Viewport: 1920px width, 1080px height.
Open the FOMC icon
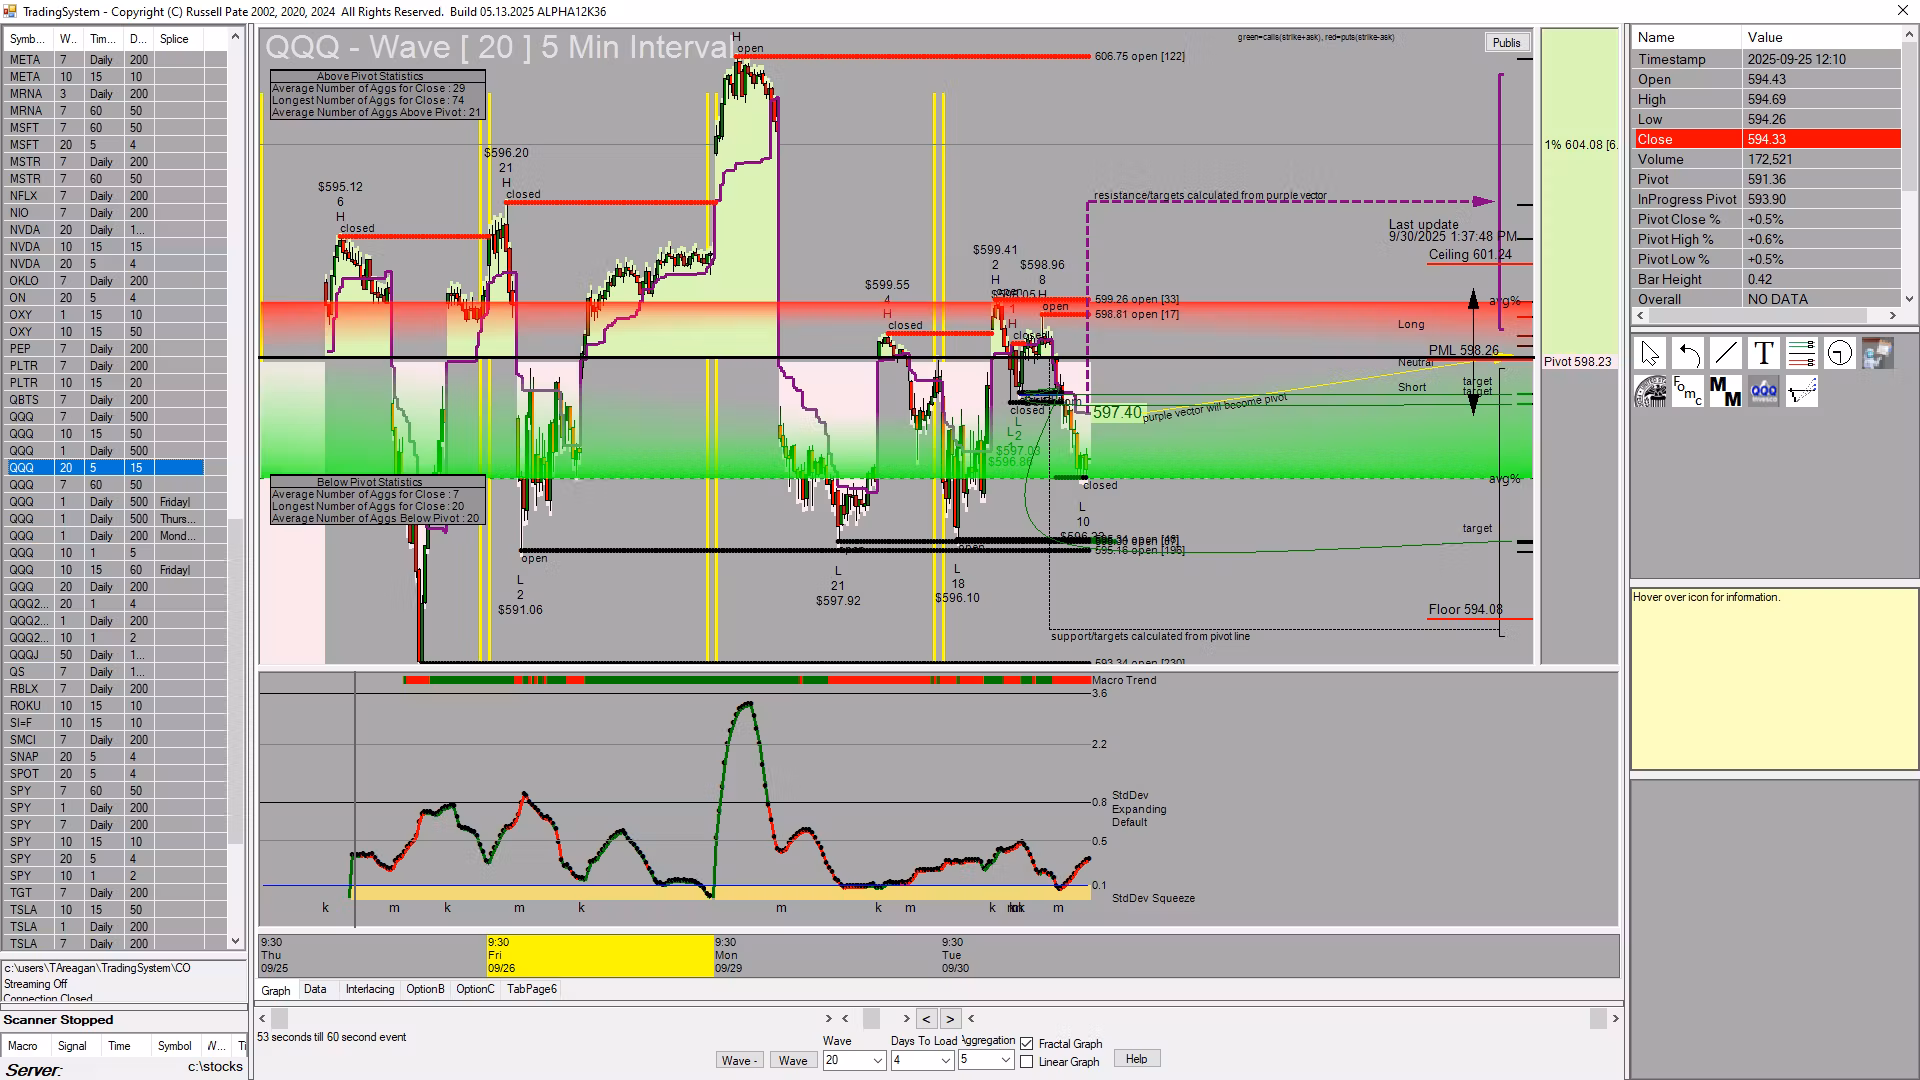click(1688, 392)
